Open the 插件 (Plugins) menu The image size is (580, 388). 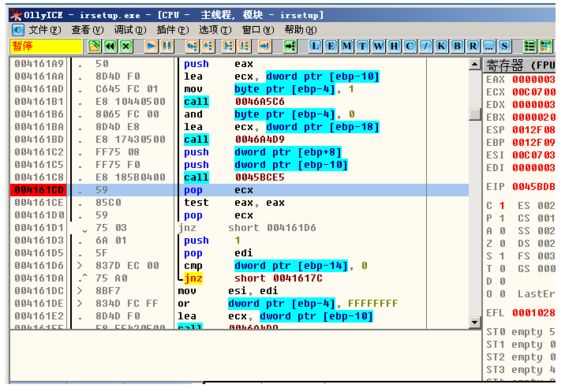point(172,30)
